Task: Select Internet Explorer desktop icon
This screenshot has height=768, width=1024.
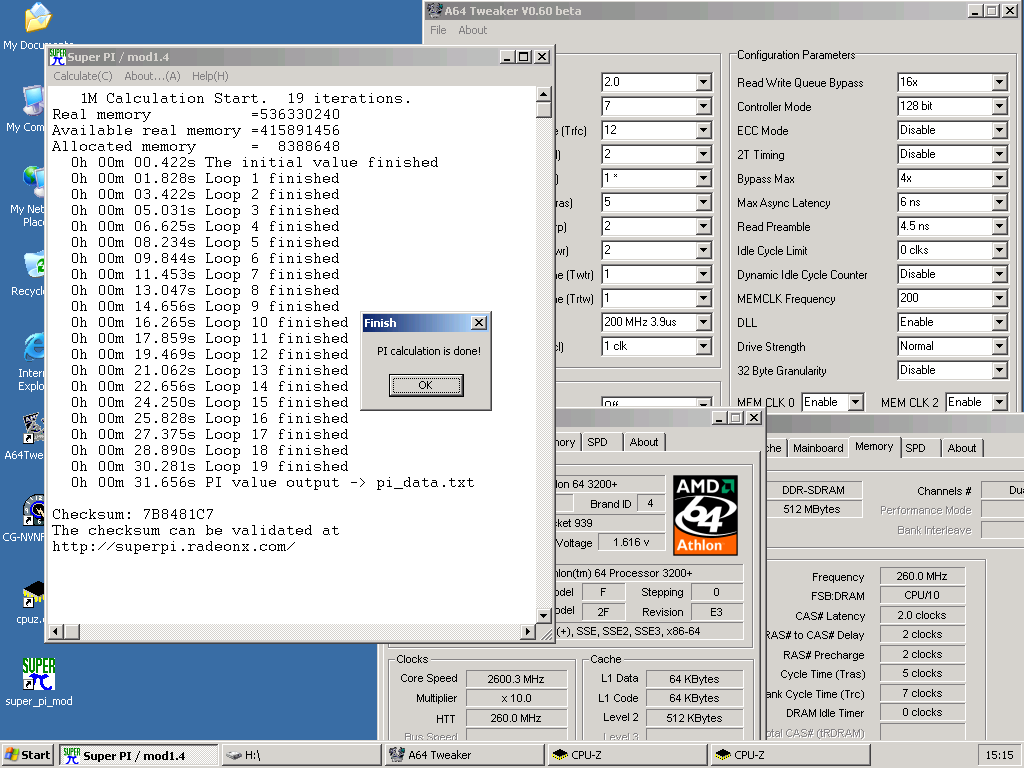Action: [33, 347]
